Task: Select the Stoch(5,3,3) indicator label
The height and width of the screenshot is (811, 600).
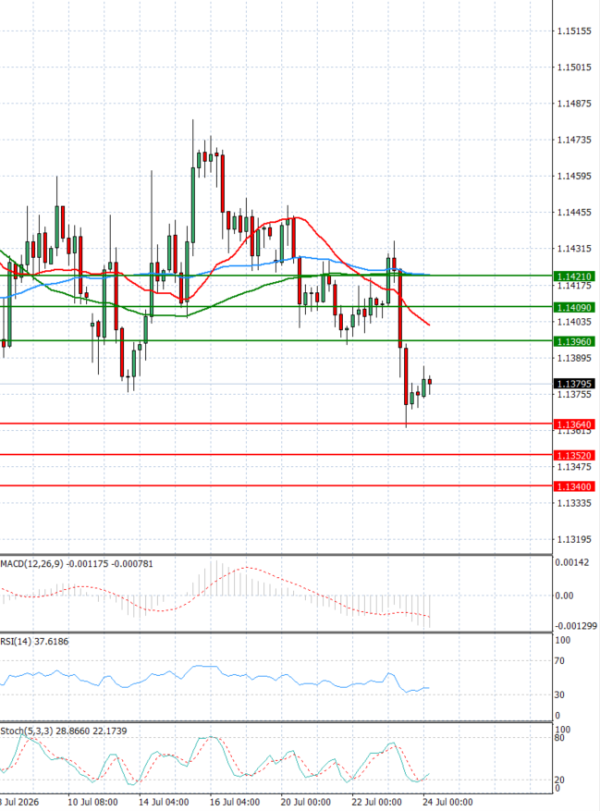Action: click(x=27, y=731)
